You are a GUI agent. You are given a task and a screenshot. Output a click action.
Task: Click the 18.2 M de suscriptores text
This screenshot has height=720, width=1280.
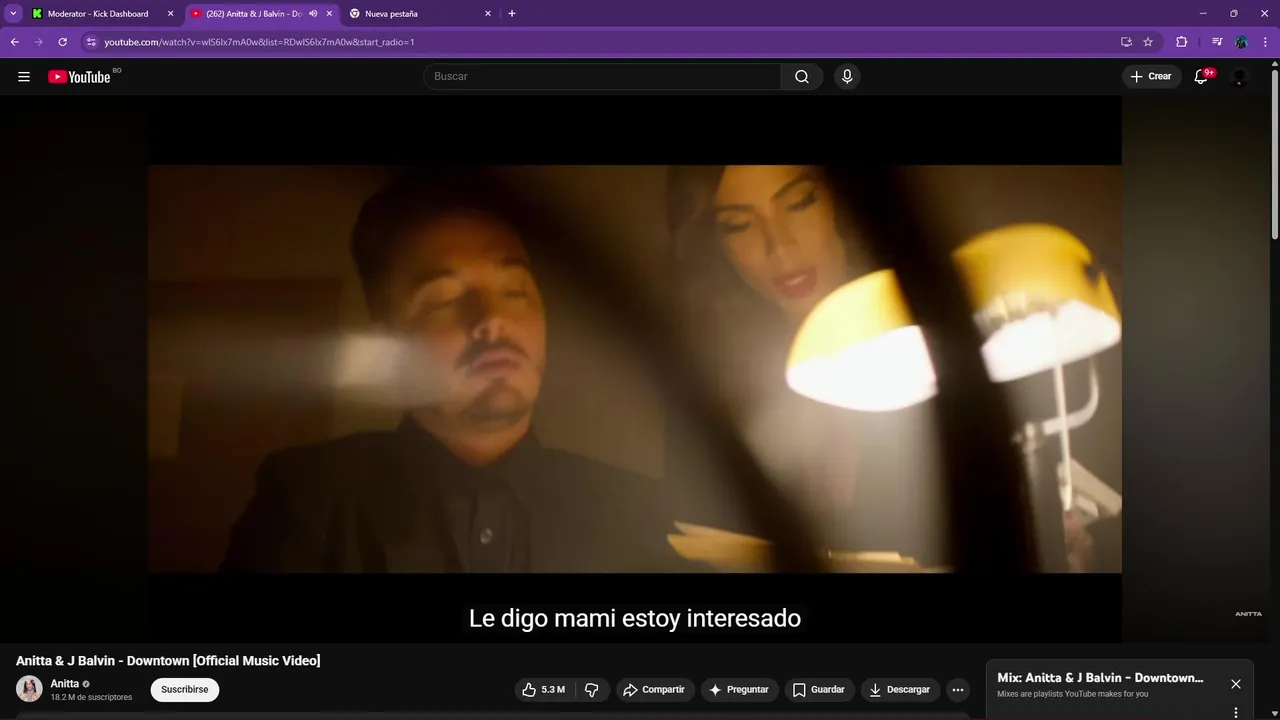(91, 697)
